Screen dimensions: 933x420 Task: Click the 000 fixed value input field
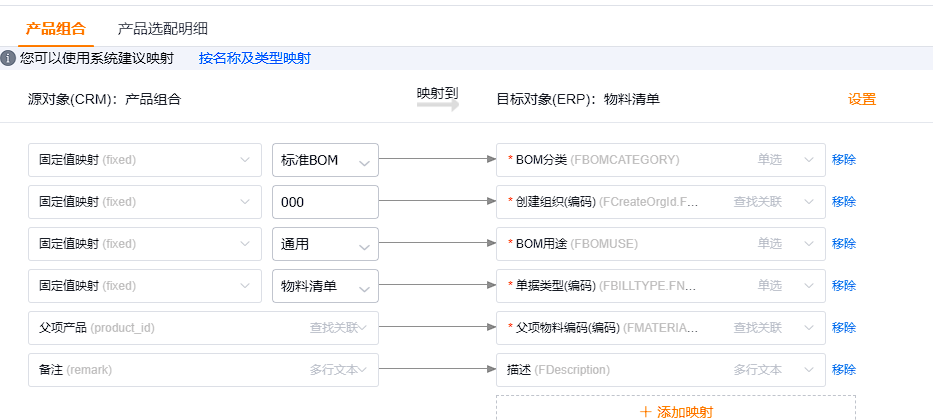click(325, 202)
